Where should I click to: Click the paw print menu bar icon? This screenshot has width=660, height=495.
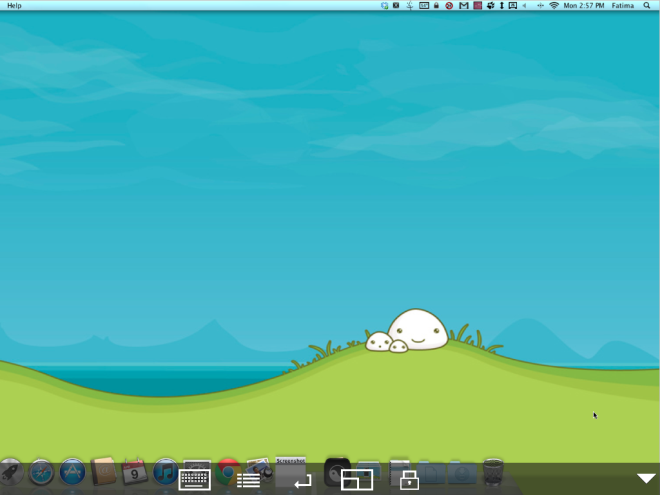point(490,5)
